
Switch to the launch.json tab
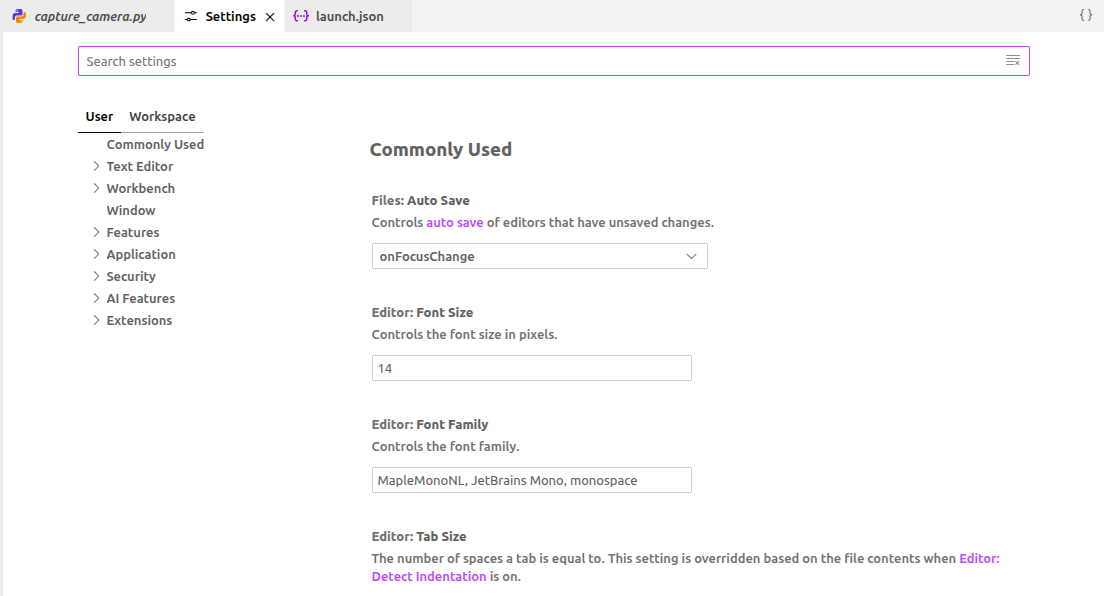pyautogui.click(x=349, y=17)
